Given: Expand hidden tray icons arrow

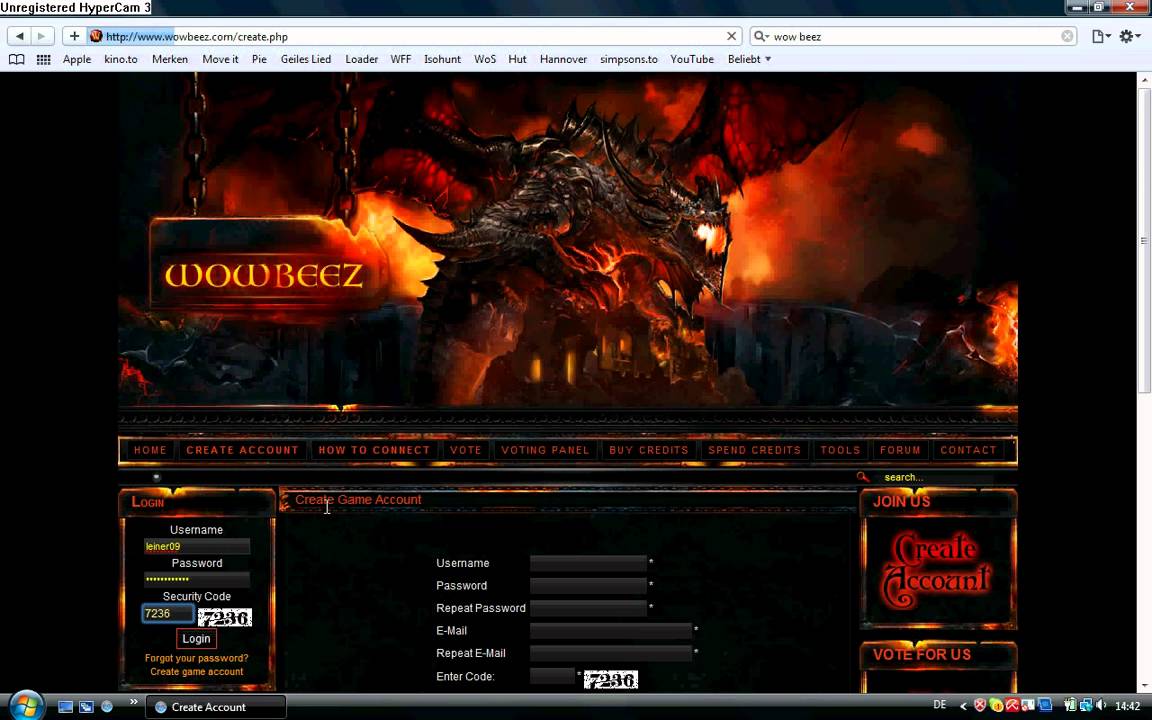Looking at the screenshot, I should point(962,706).
